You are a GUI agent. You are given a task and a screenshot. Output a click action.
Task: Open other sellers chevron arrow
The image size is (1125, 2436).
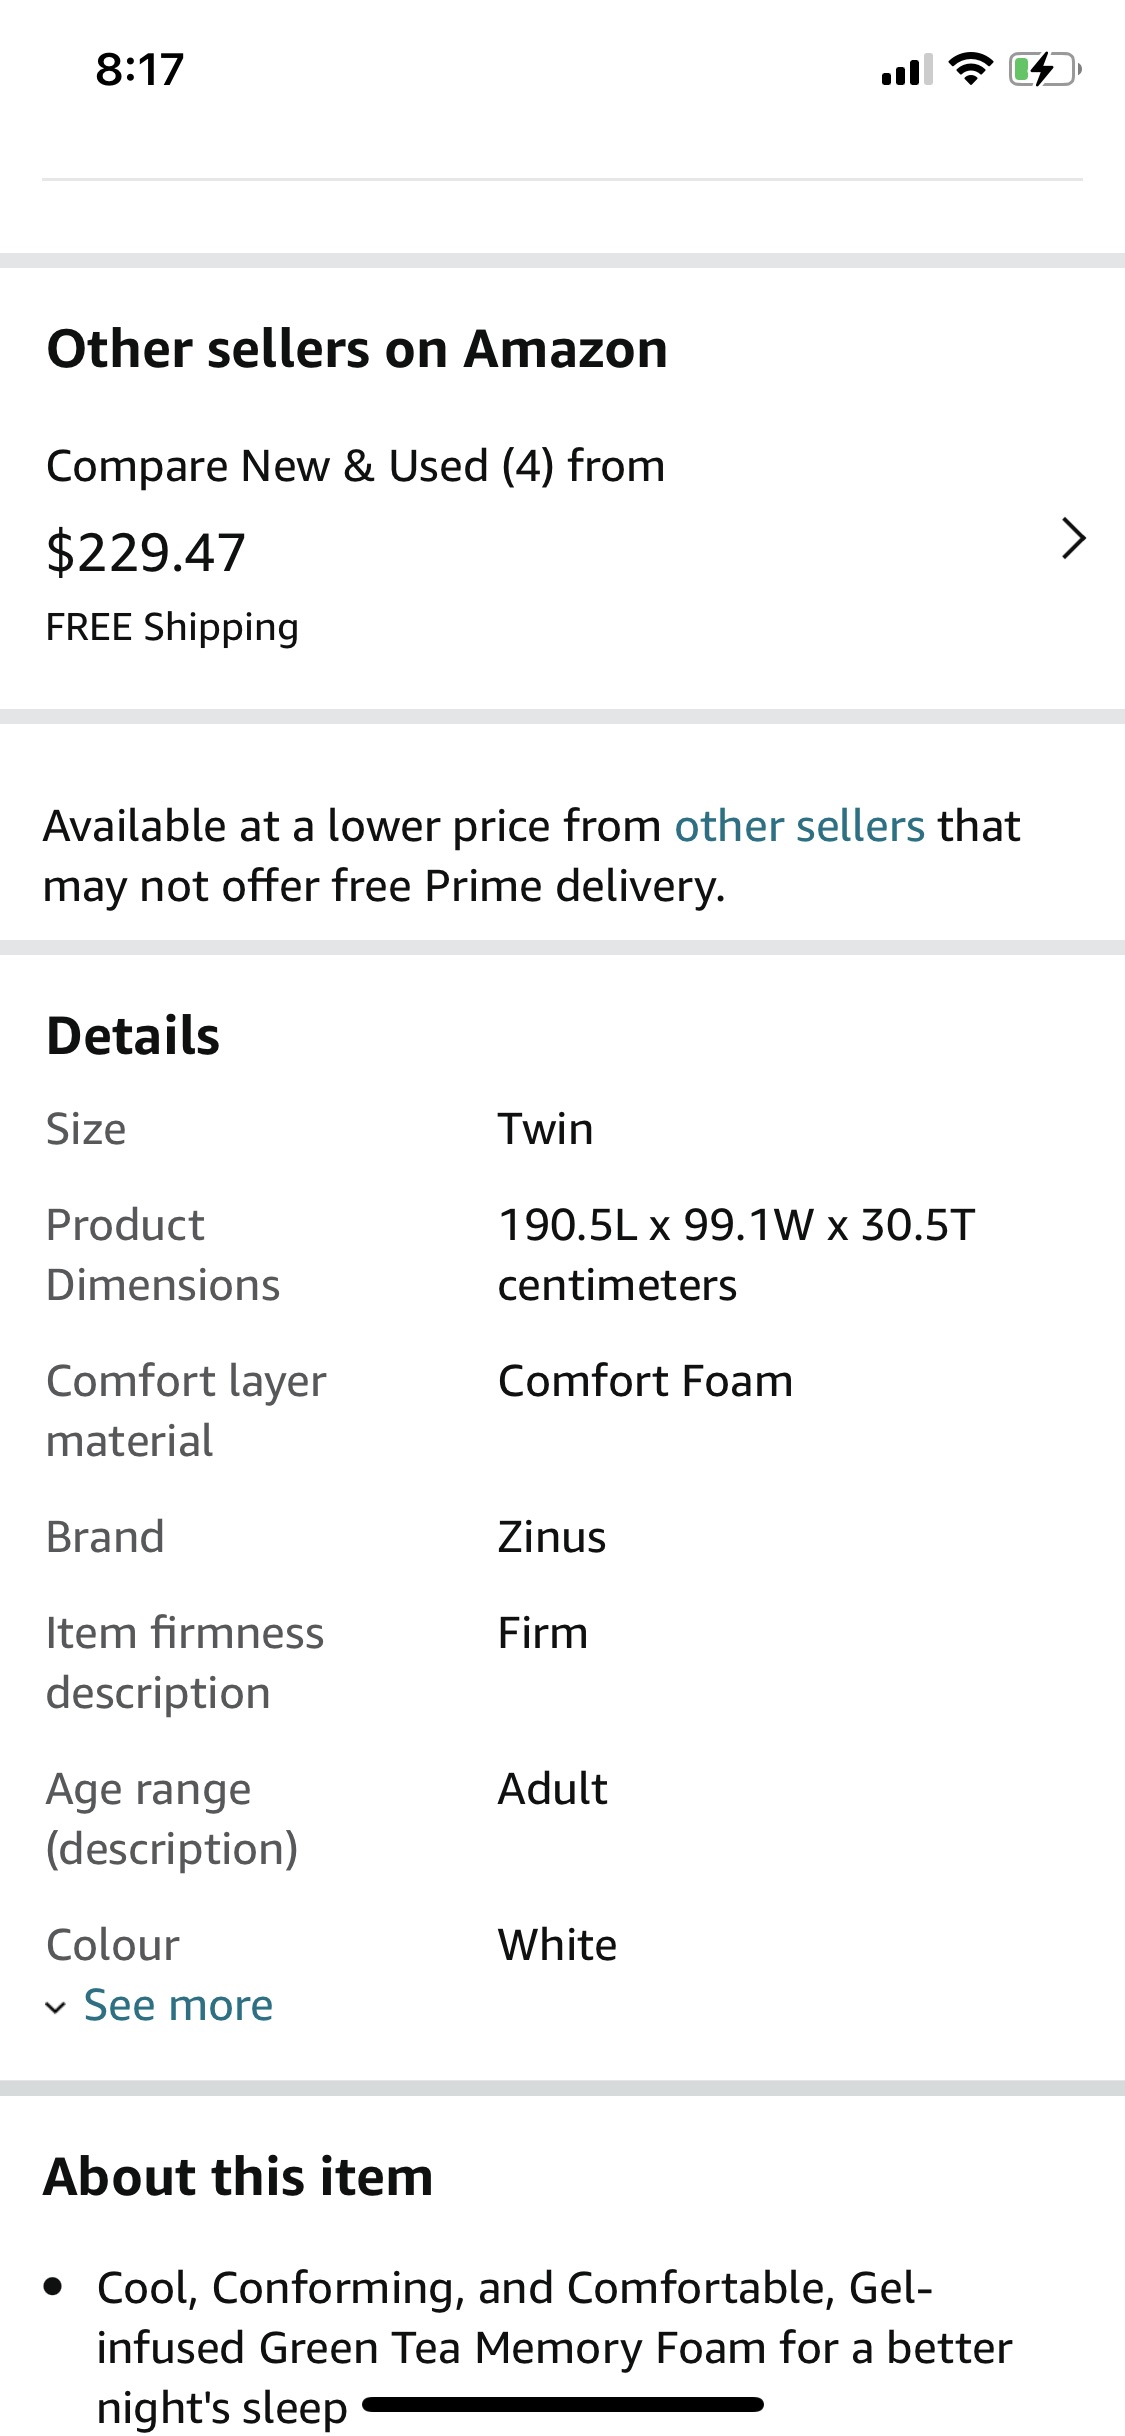1073,538
